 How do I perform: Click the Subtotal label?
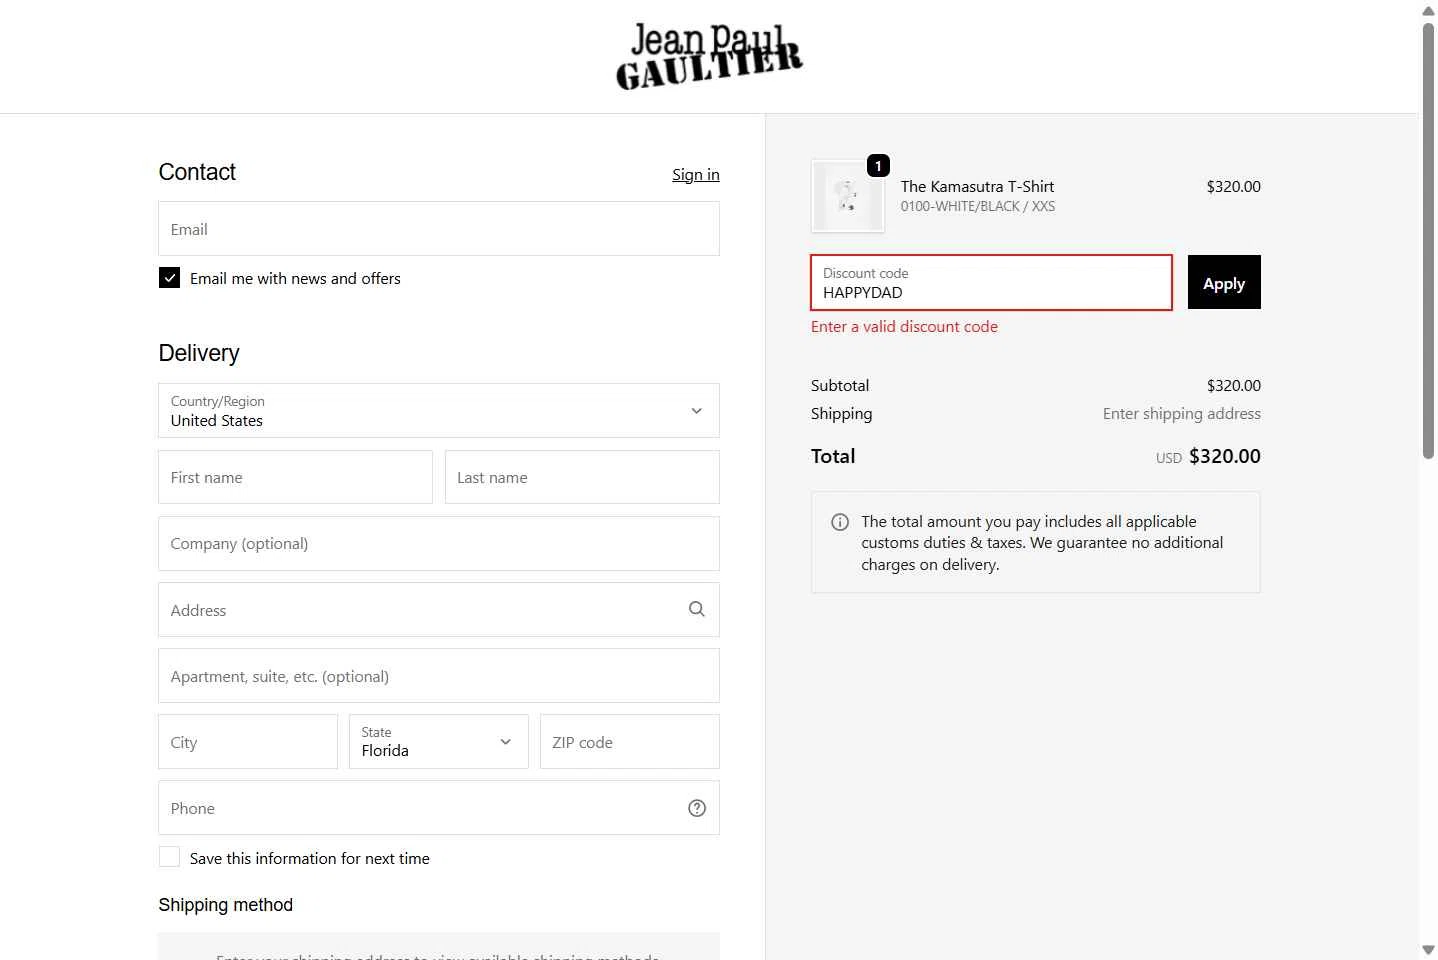(840, 385)
